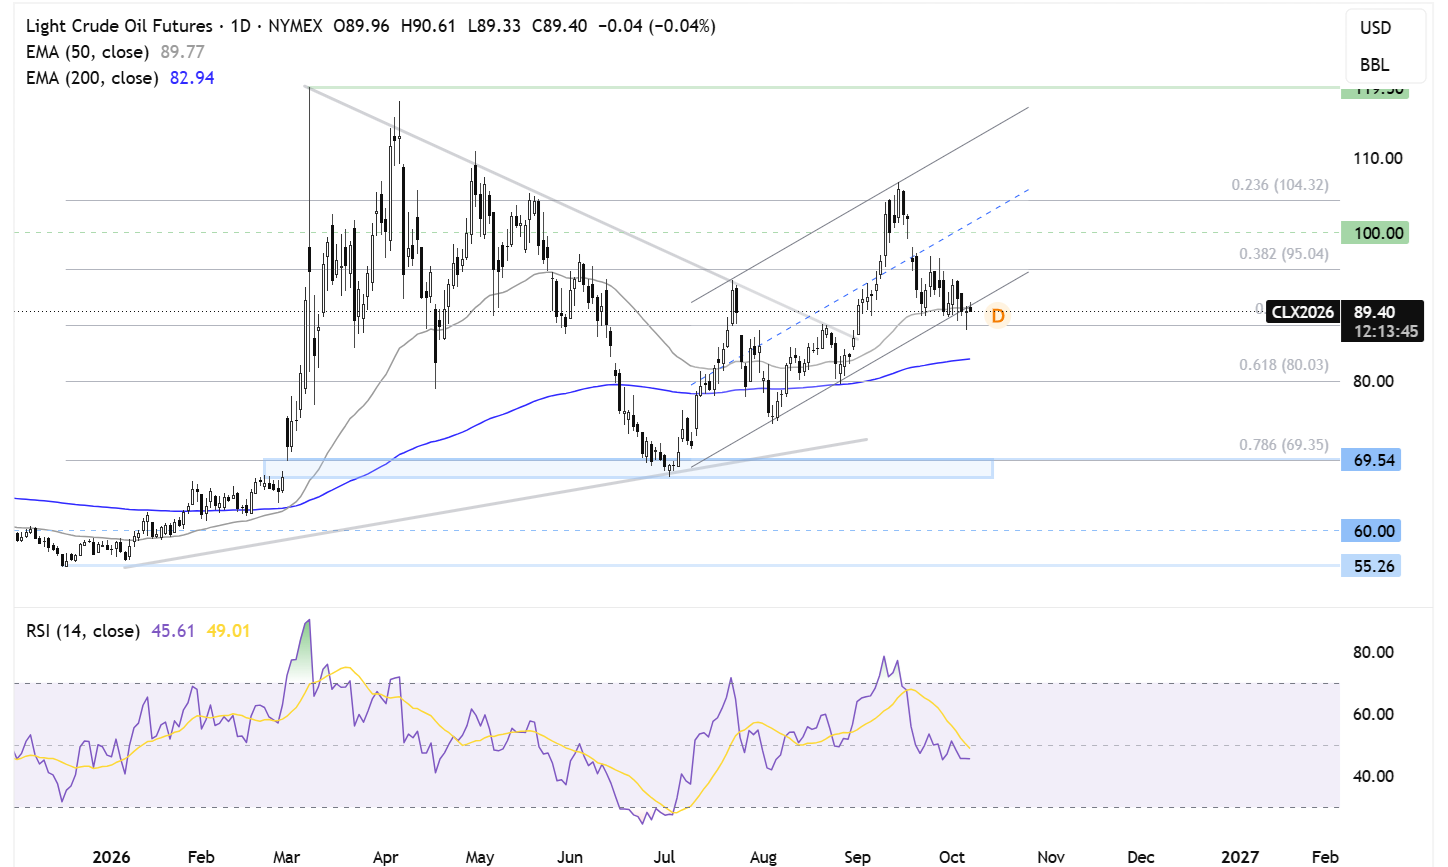1448x867 pixels.
Task: Click the current price 89.40 axis label
Action: tap(1374, 312)
